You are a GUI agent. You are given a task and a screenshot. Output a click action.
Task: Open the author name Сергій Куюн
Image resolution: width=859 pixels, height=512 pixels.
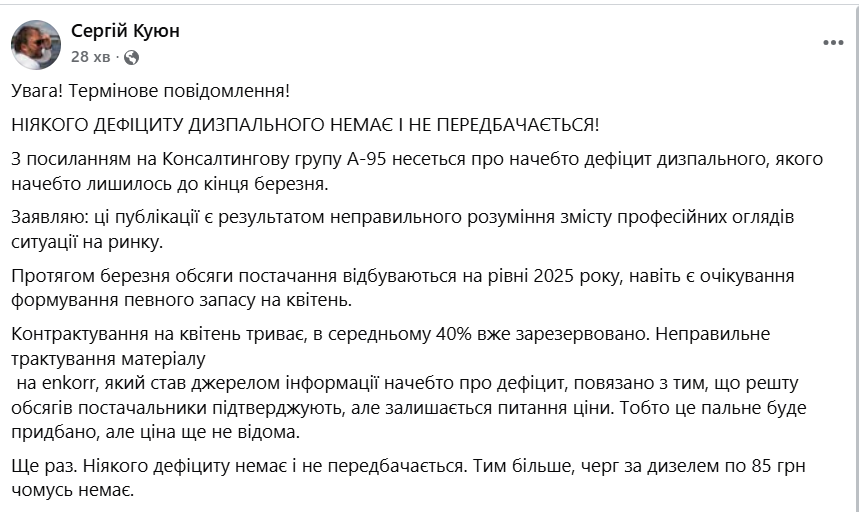pyautogui.click(x=126, y=32)
